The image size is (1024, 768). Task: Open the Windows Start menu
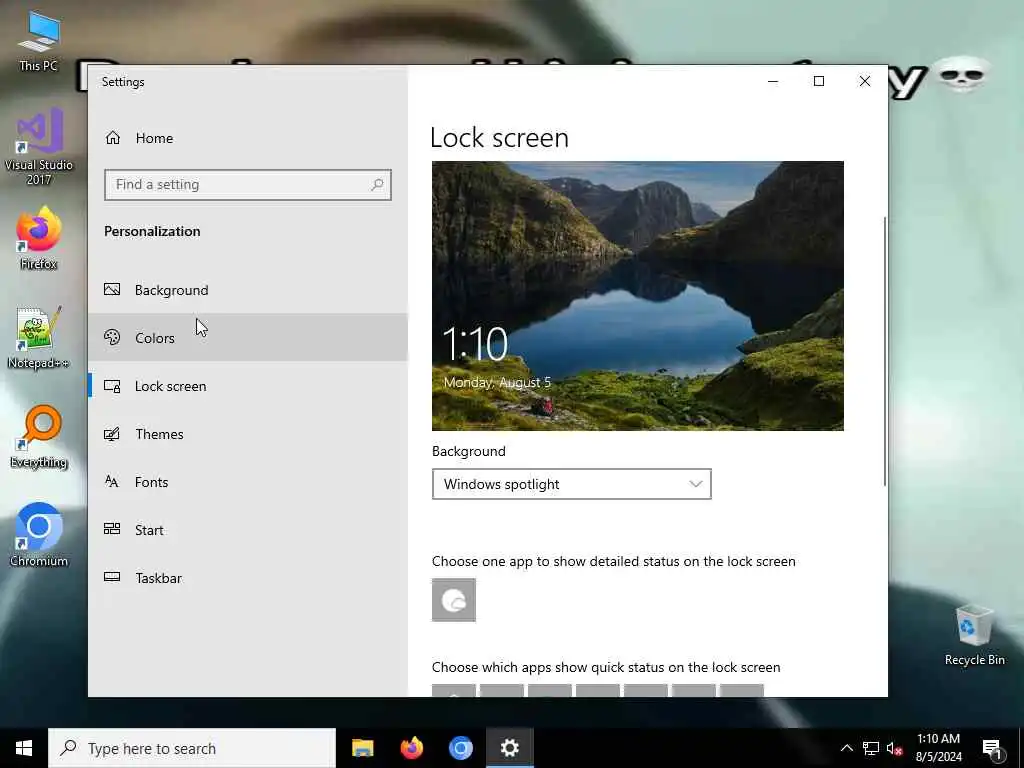[24, 748]
